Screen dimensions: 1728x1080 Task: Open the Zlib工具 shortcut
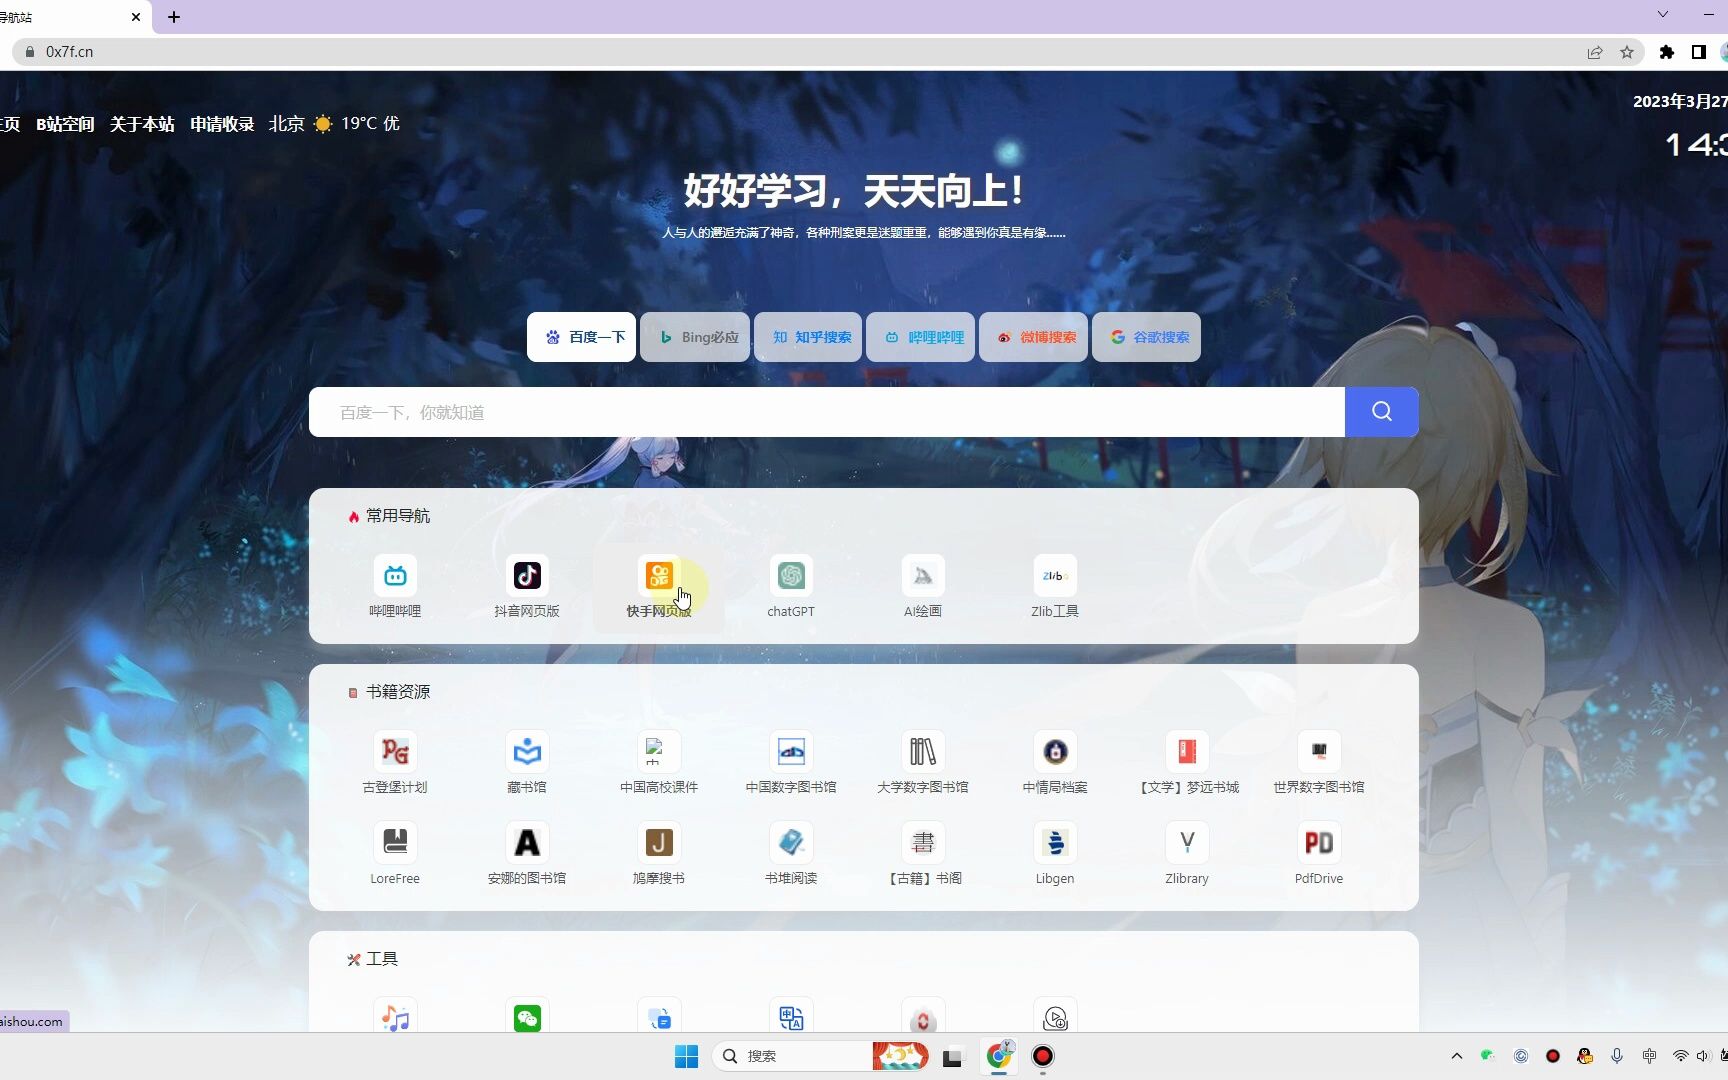[1055, 576]
